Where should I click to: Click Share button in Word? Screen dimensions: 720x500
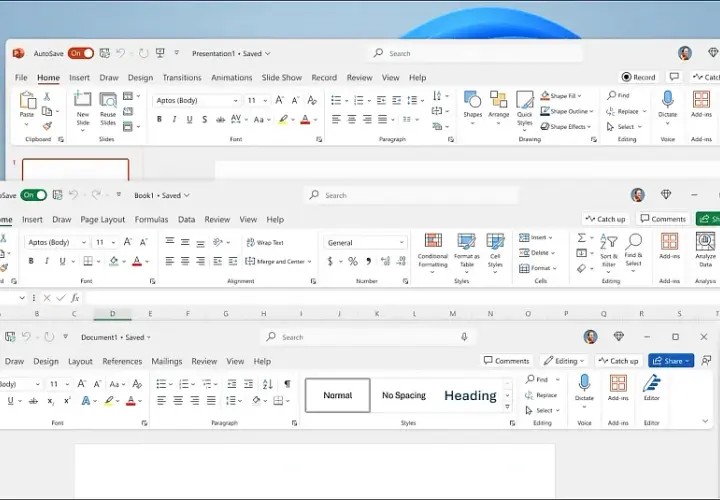[671, 361]
